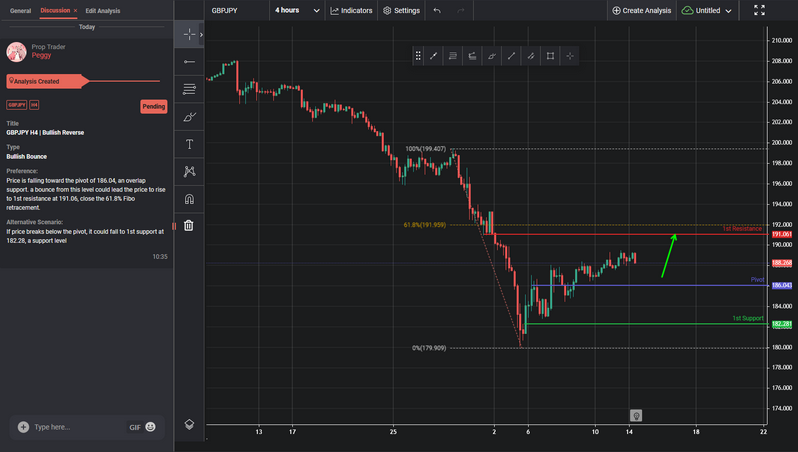Open the Edit Analysis tab

[103, 11]
